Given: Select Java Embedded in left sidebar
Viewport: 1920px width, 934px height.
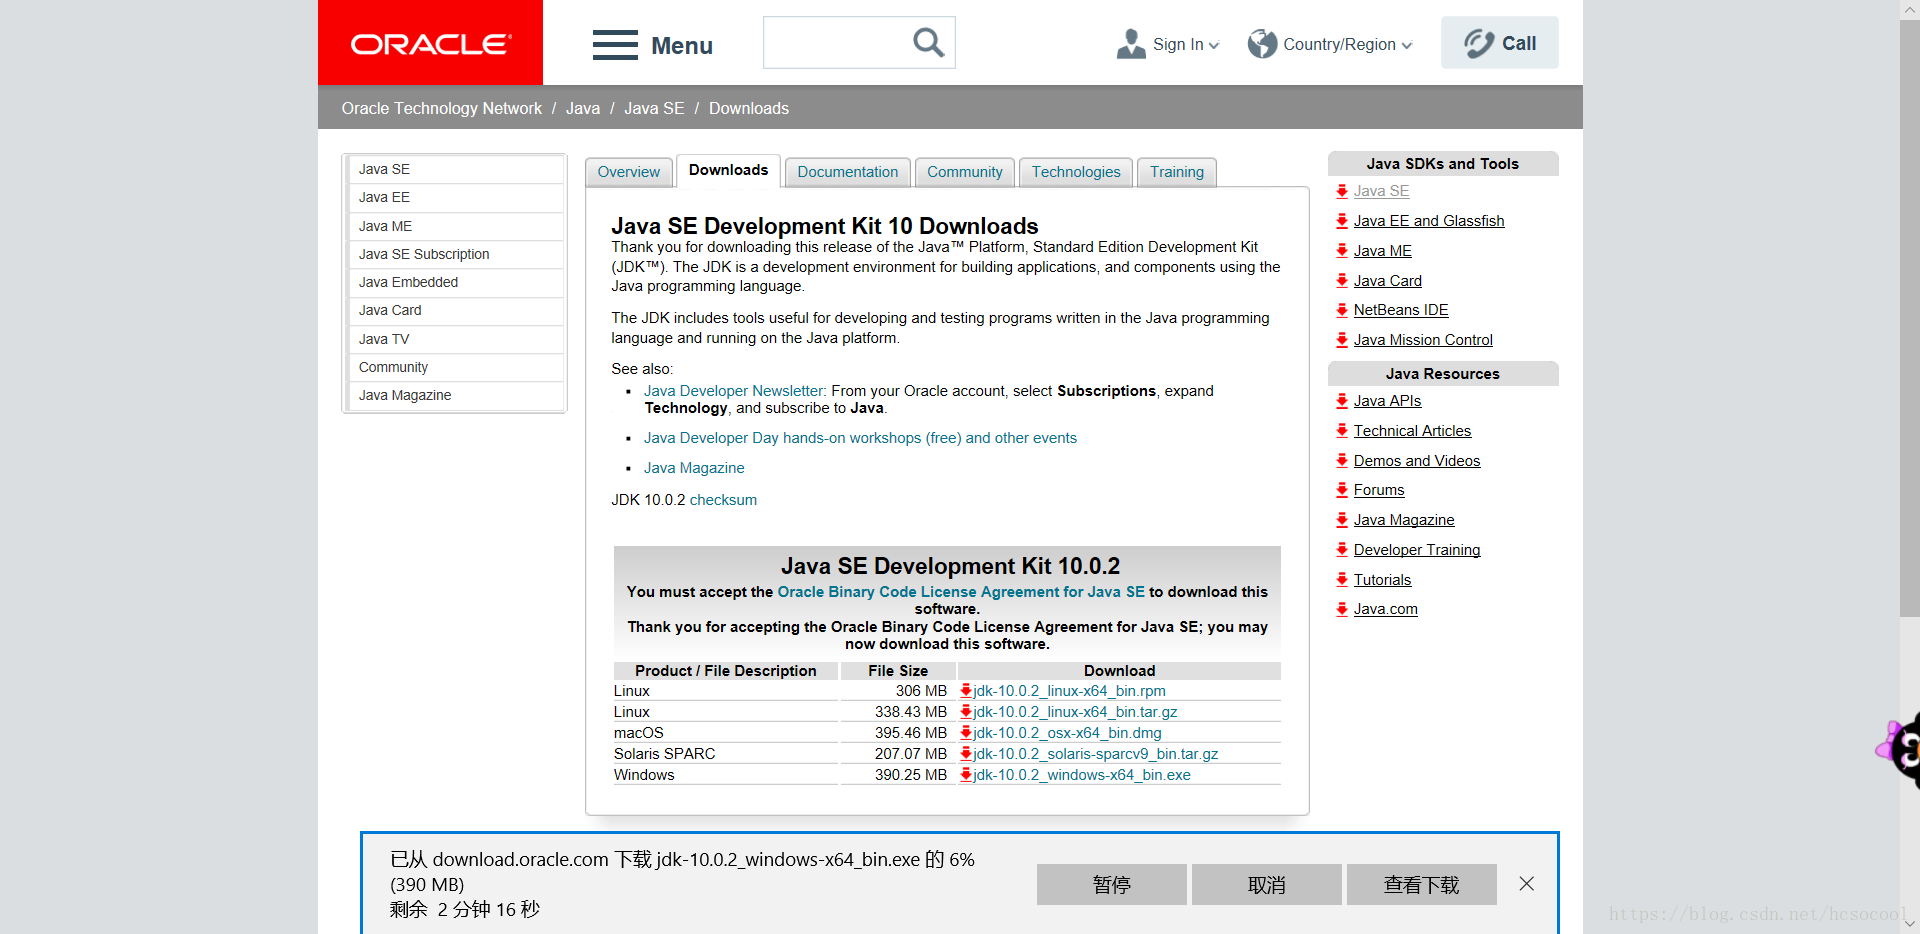Looking at the screenshot, I should pyautogui.click(x=456, y=282).
